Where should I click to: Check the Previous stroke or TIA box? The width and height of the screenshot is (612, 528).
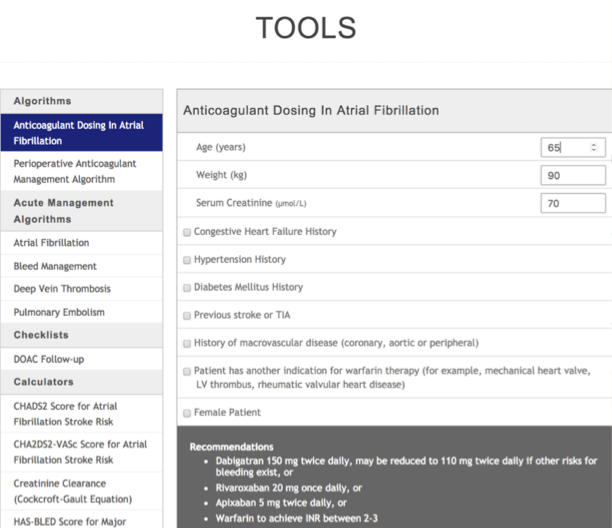[187, 315]
